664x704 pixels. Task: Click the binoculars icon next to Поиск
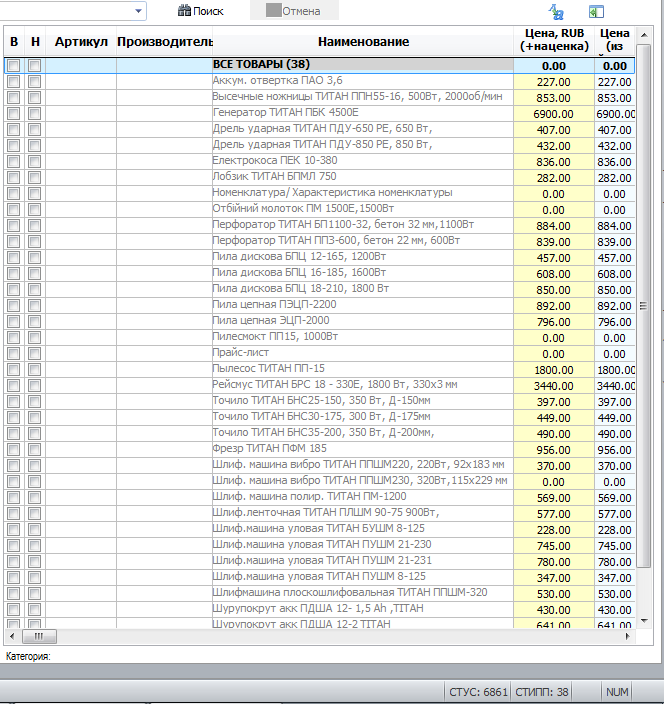[x=184, y=10]
